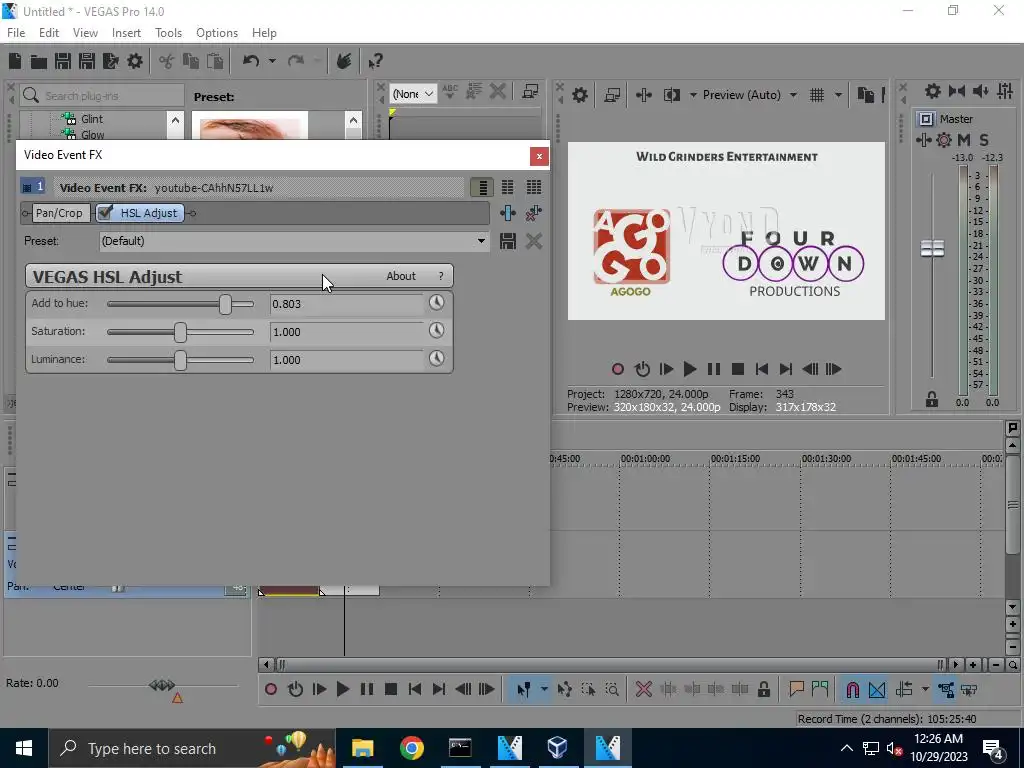
Task: Click Remove Selected Plug-In icon
Action: click(534, 213)
